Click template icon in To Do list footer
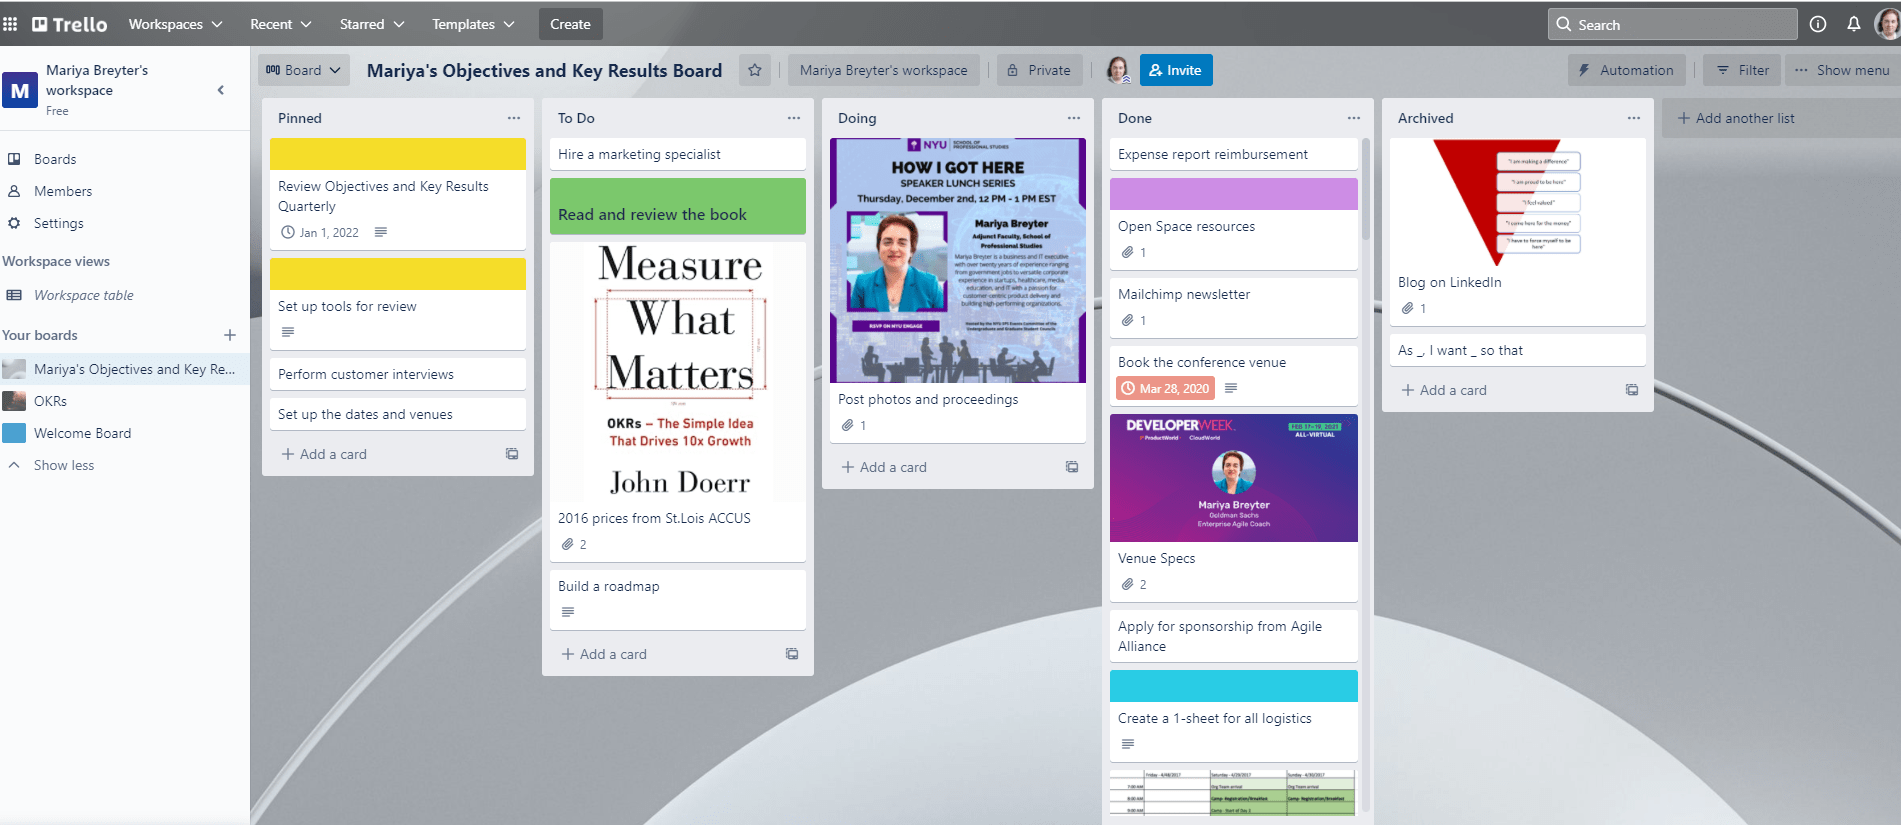The width and height of the screenshot is (1901, 825). coord(792,654)
